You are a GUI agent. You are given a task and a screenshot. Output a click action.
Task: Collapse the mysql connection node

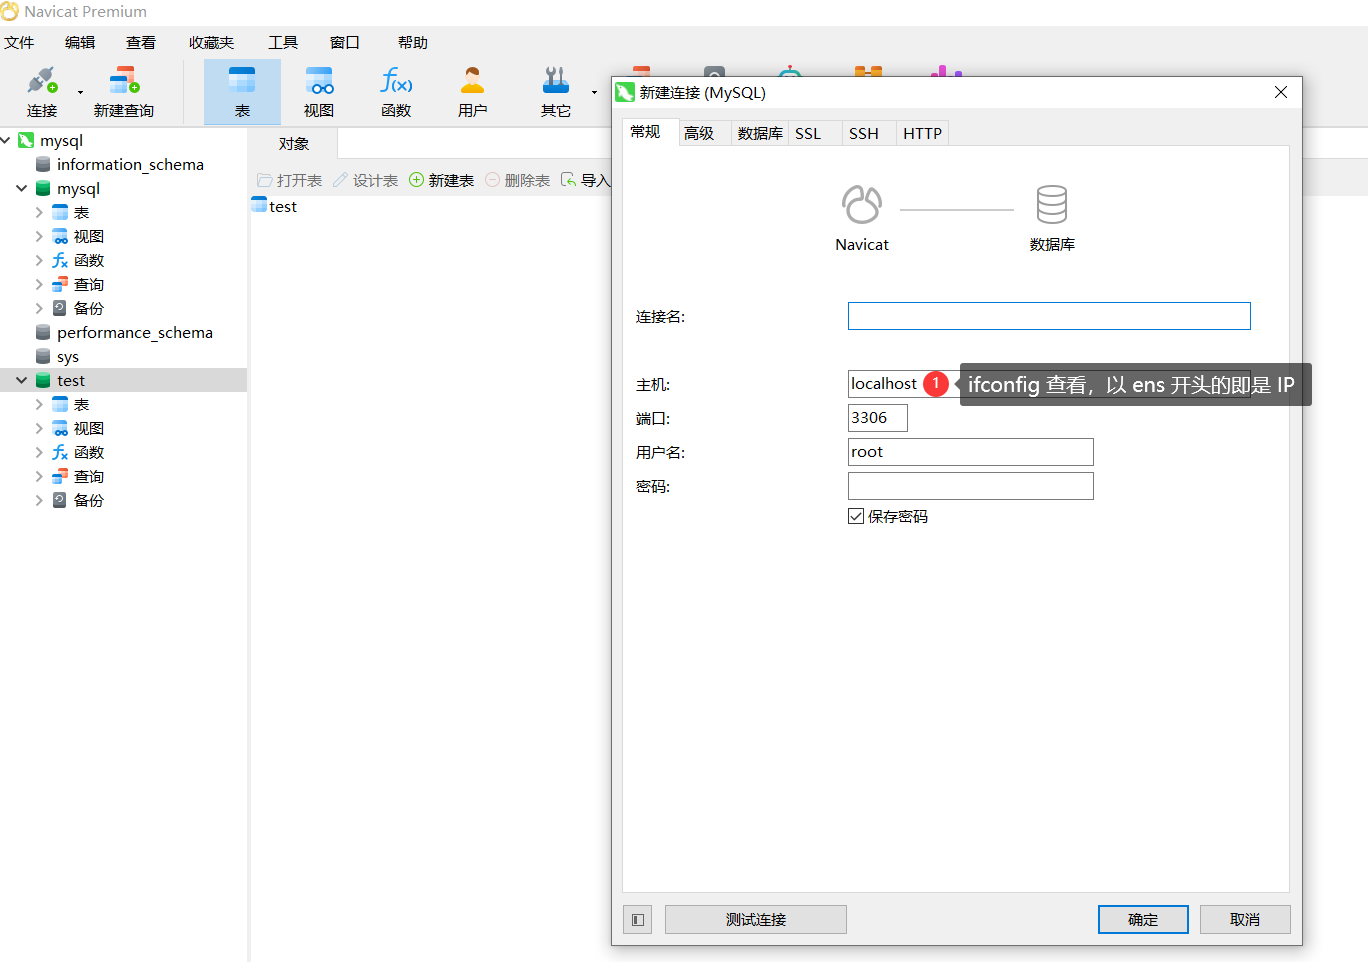pos(6,140)
